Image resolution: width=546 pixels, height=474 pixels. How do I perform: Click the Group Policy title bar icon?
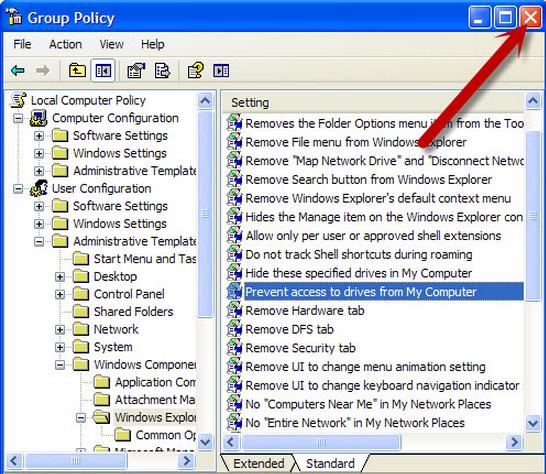(x=14, y=17)
